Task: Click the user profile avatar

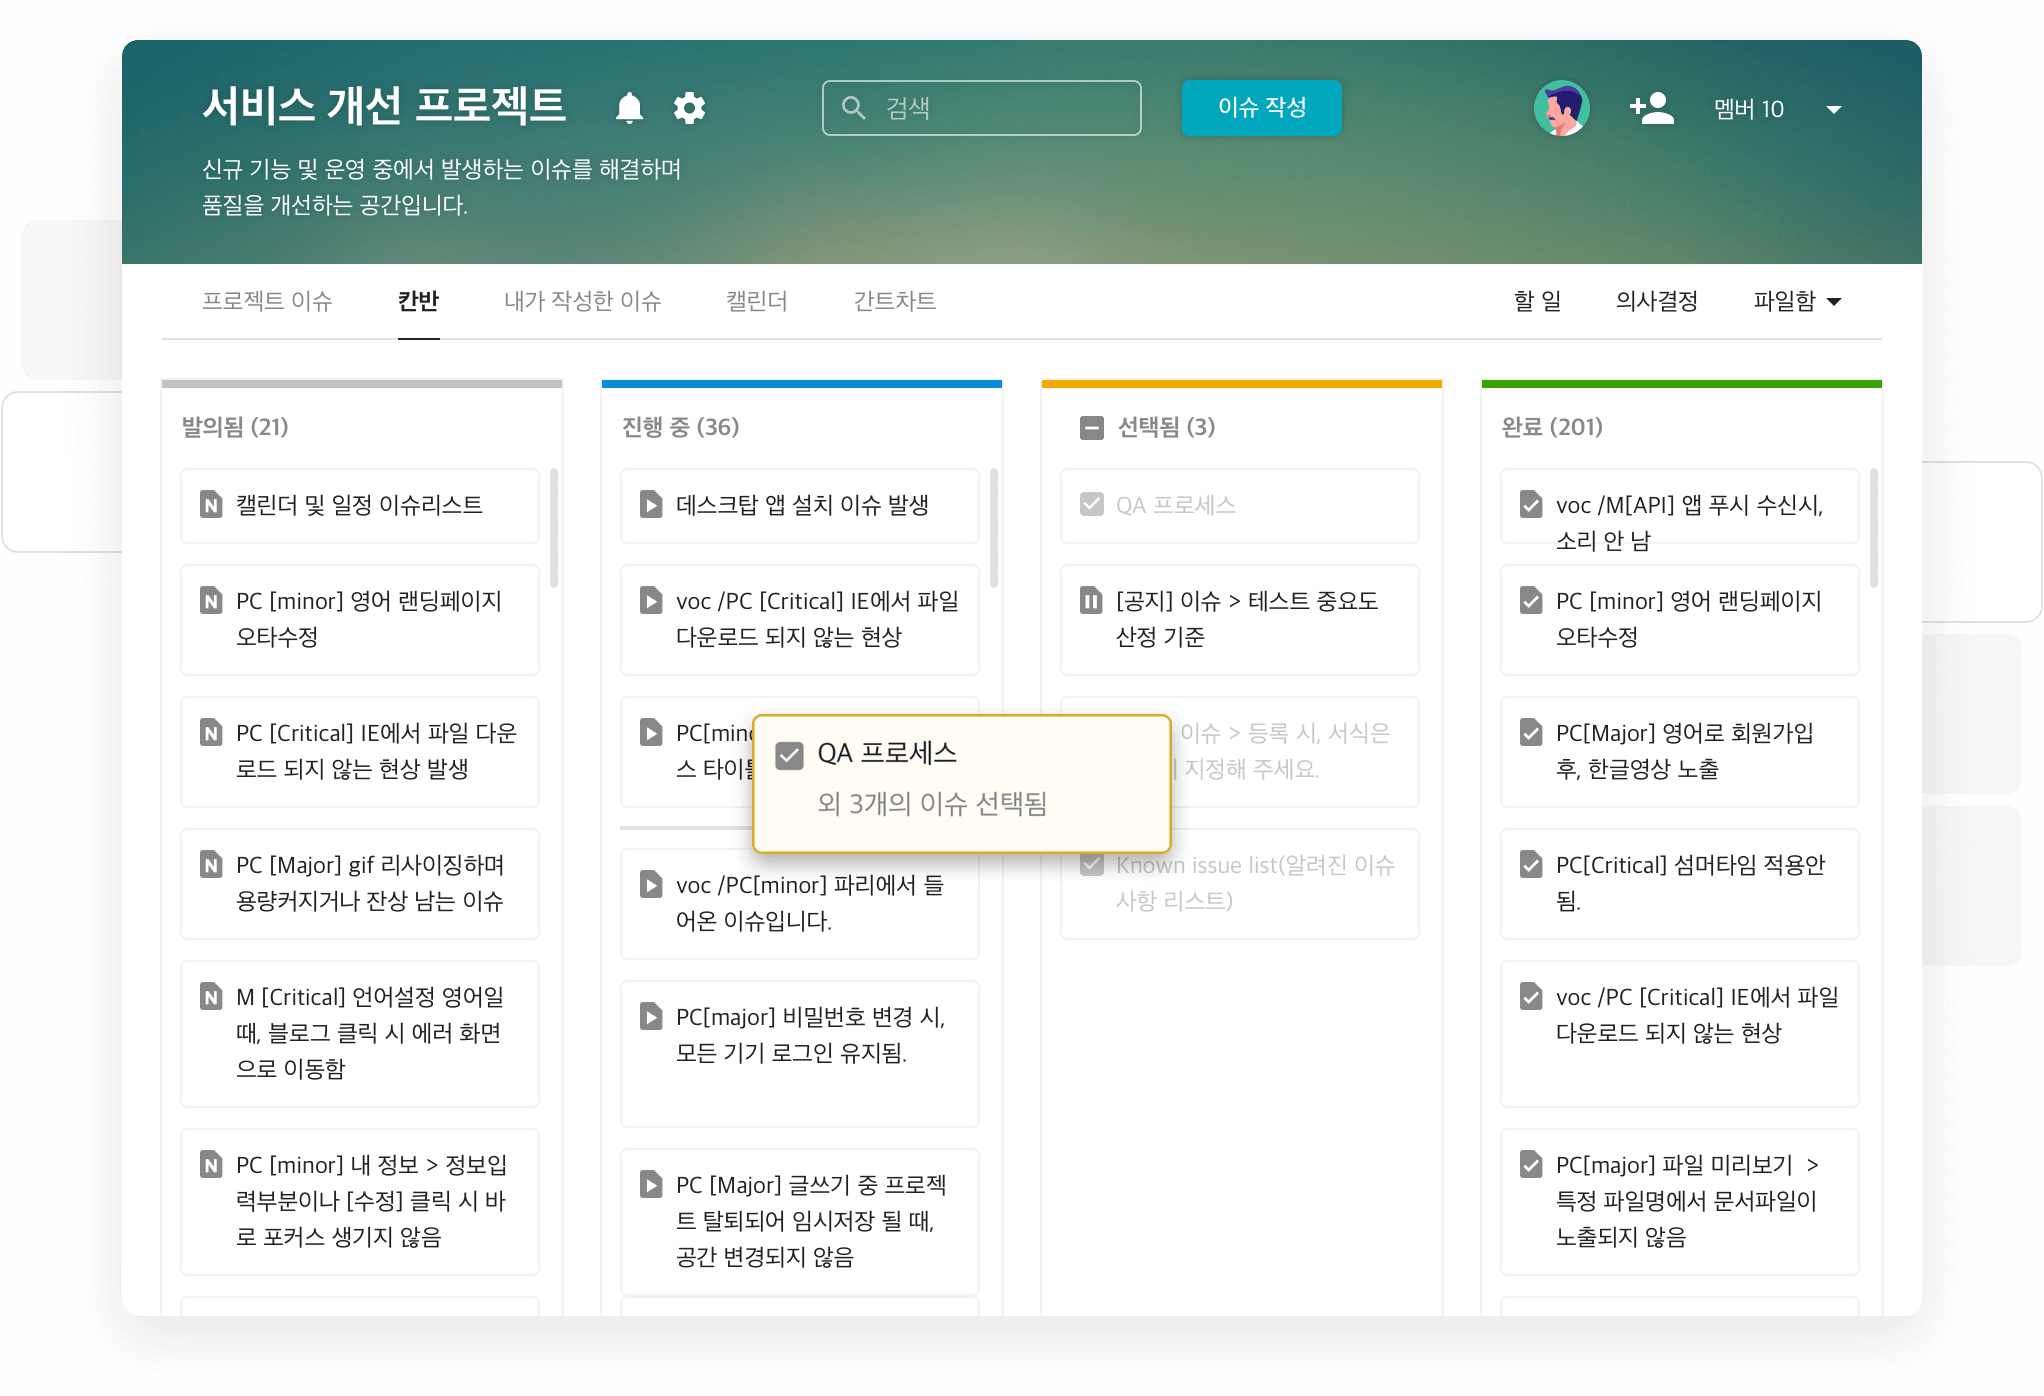Action: pos(1561,108)
